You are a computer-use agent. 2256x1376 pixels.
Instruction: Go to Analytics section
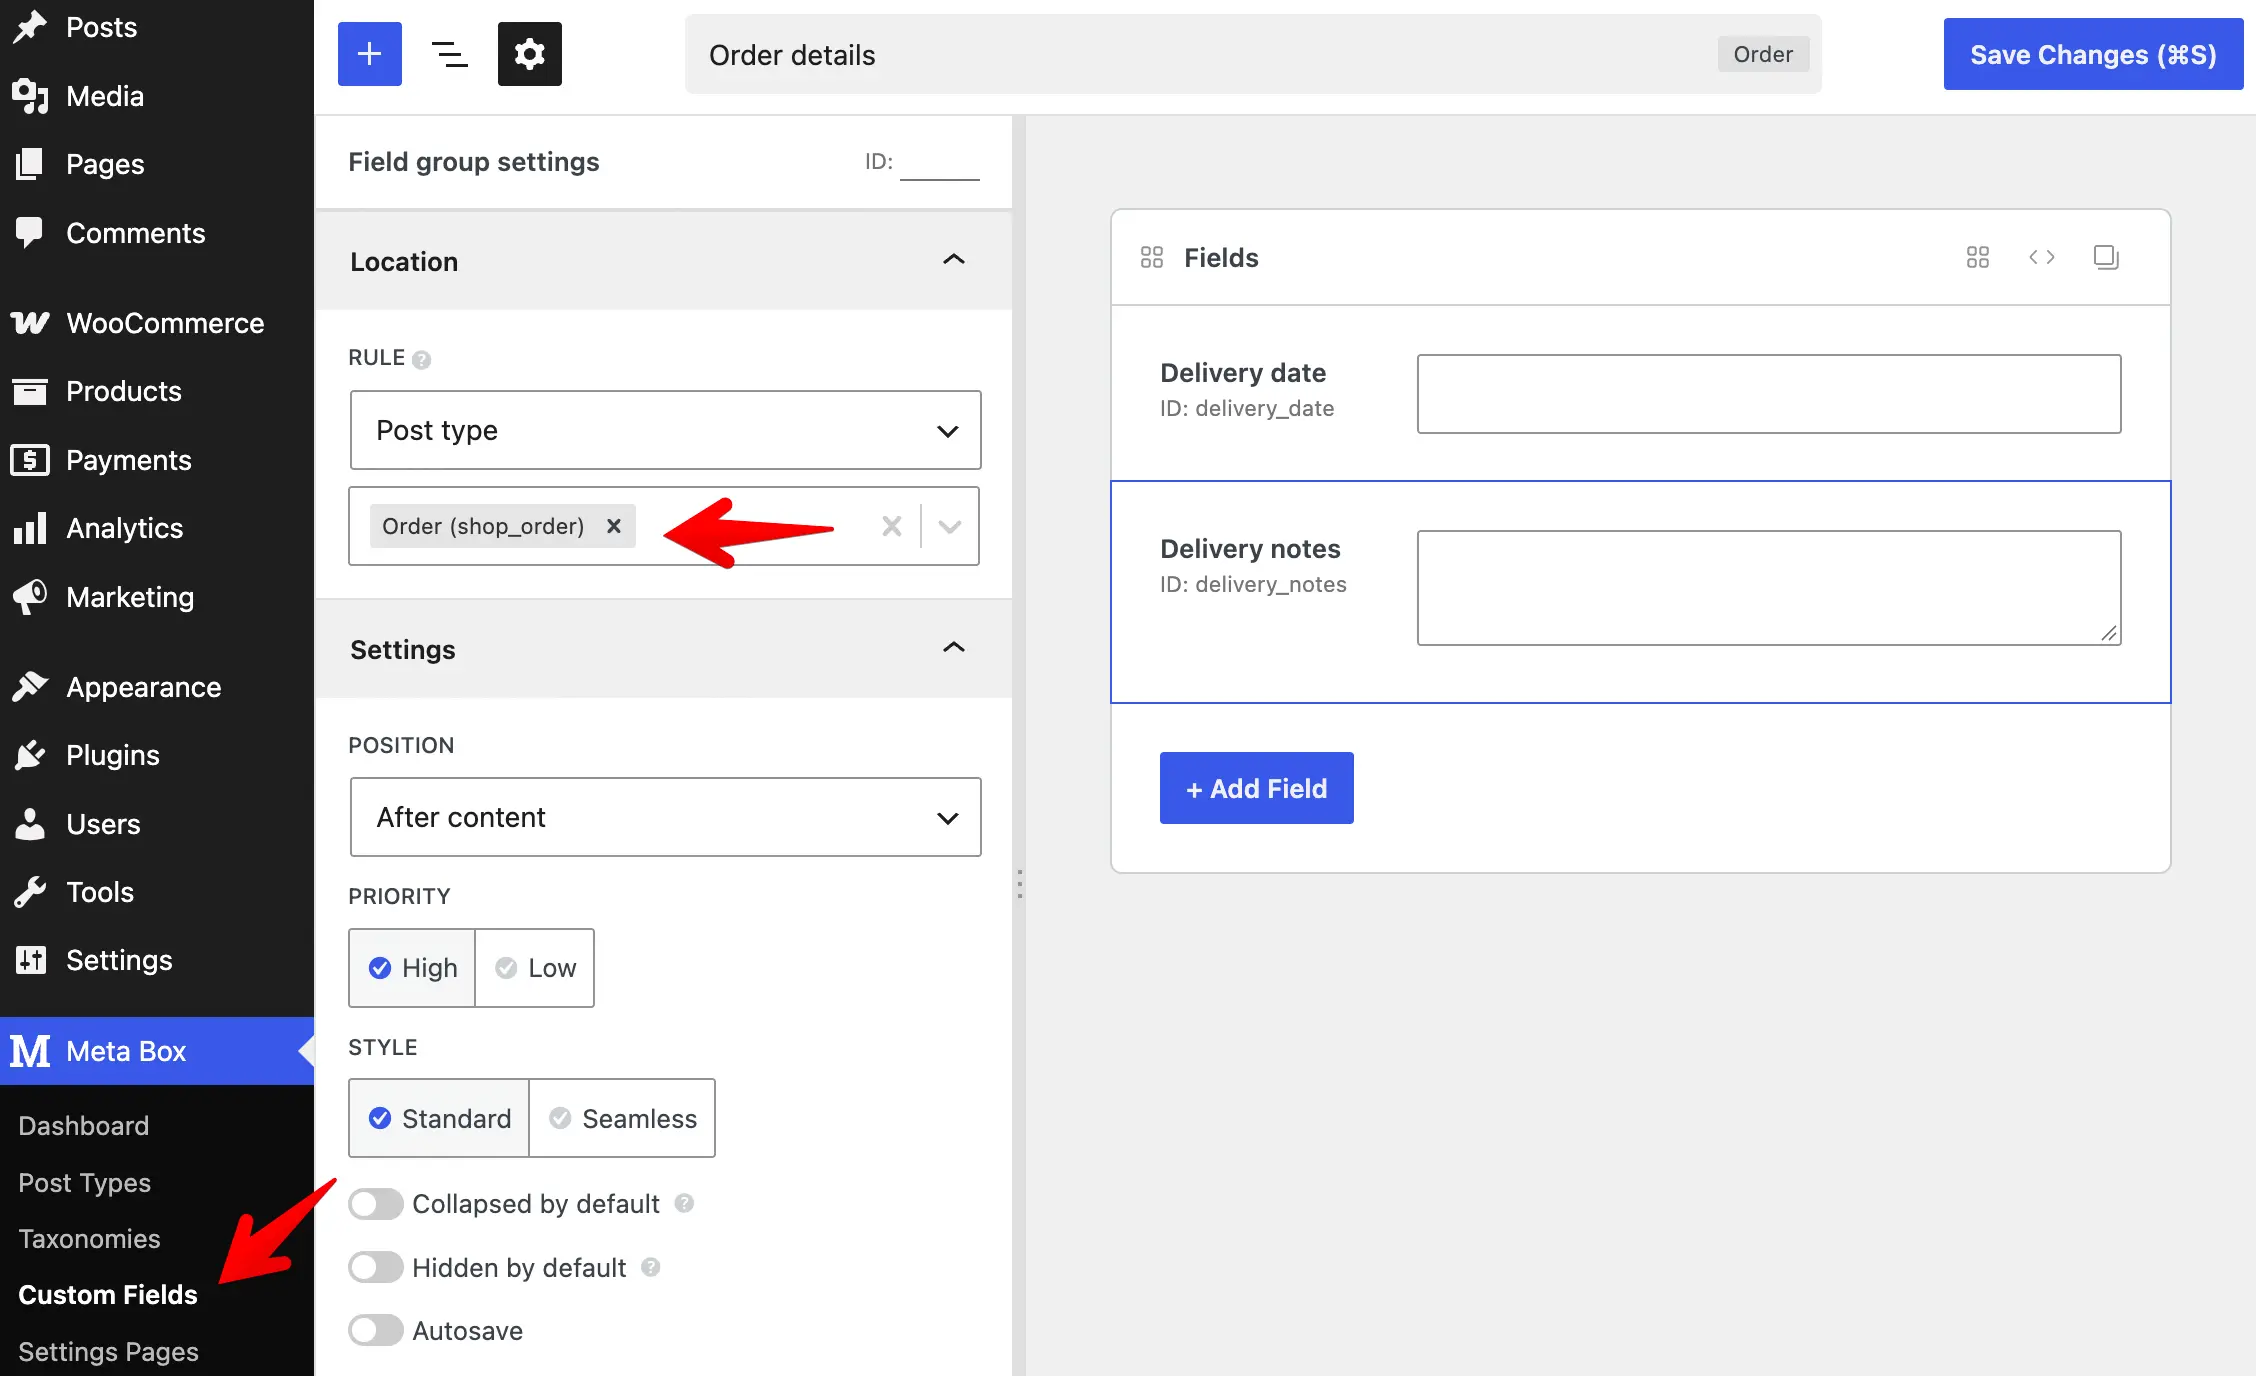157,528
